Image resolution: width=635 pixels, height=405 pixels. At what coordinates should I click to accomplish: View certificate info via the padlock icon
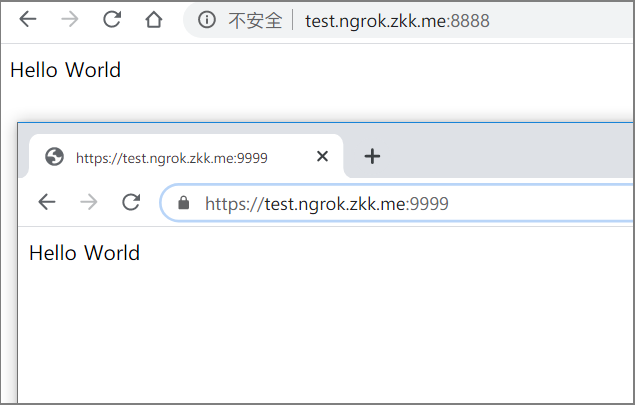(183, 204)
